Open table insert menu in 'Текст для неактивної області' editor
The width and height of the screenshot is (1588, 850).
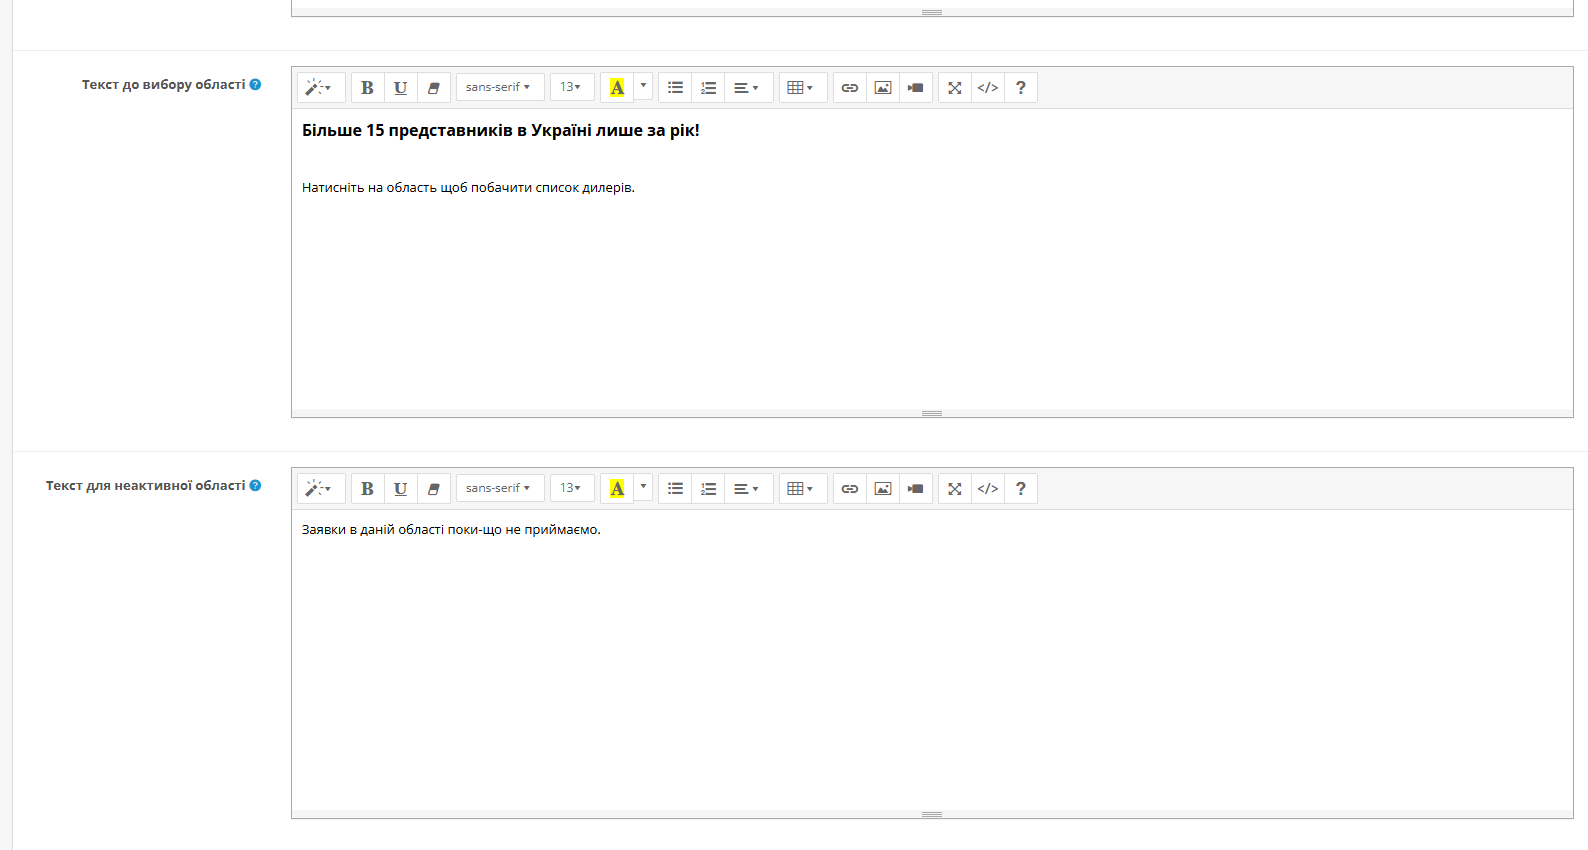pyautogui.click(x=803, y=489)
